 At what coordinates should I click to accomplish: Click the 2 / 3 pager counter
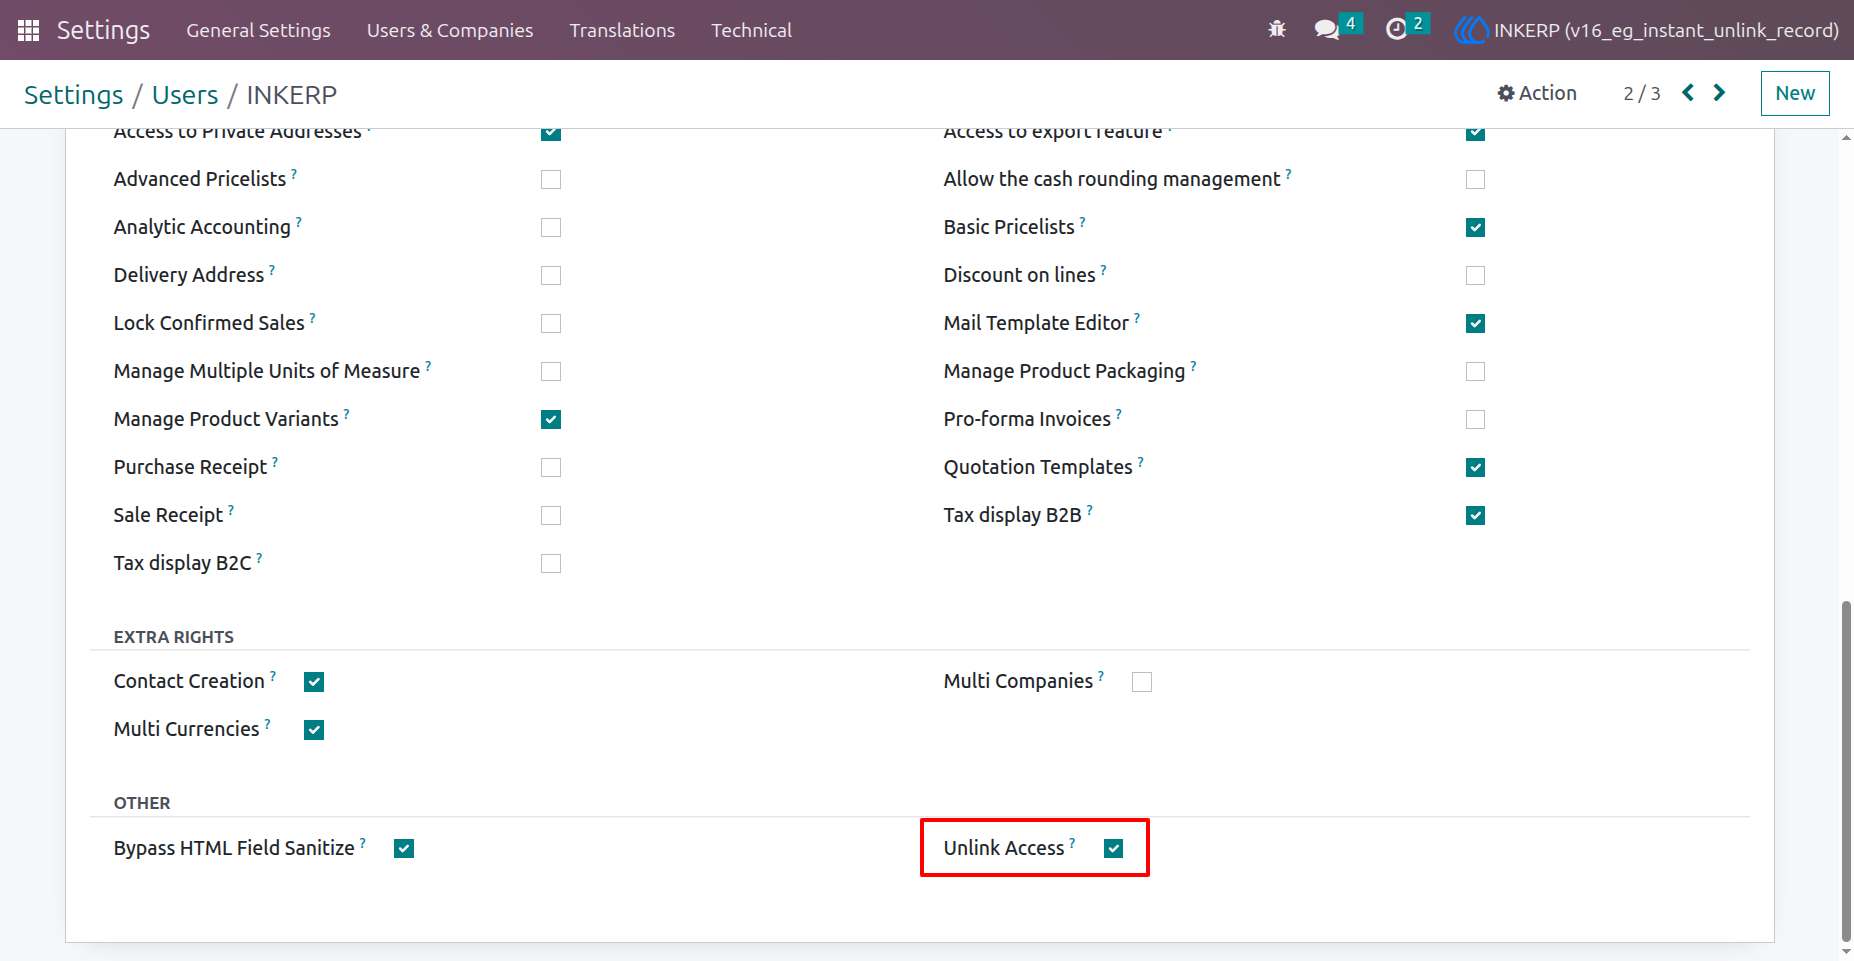click(x=1642, y=93)
